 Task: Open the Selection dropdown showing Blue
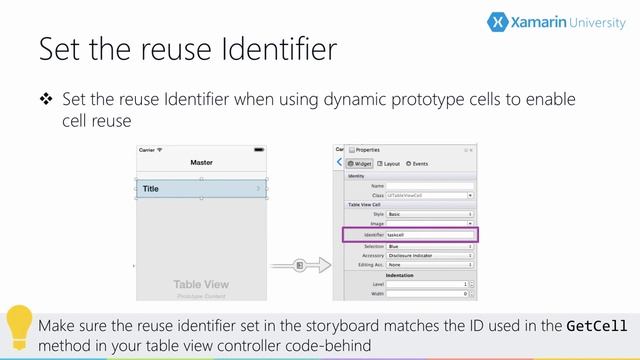pyautogui.click(x=430, y=247)
